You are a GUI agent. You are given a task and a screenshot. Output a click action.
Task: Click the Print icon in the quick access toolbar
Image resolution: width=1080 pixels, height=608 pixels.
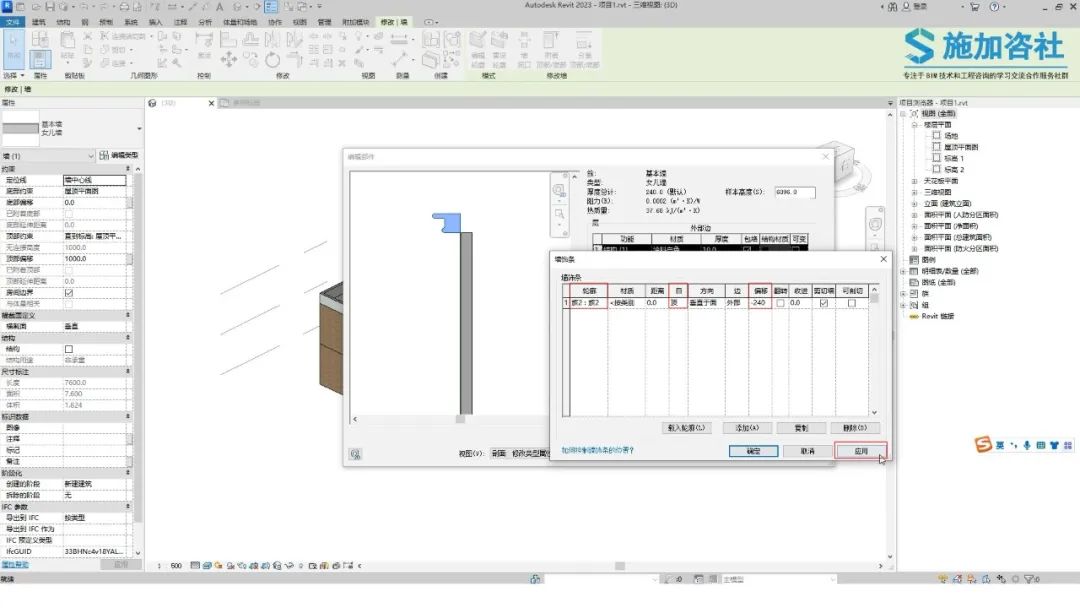124,6
